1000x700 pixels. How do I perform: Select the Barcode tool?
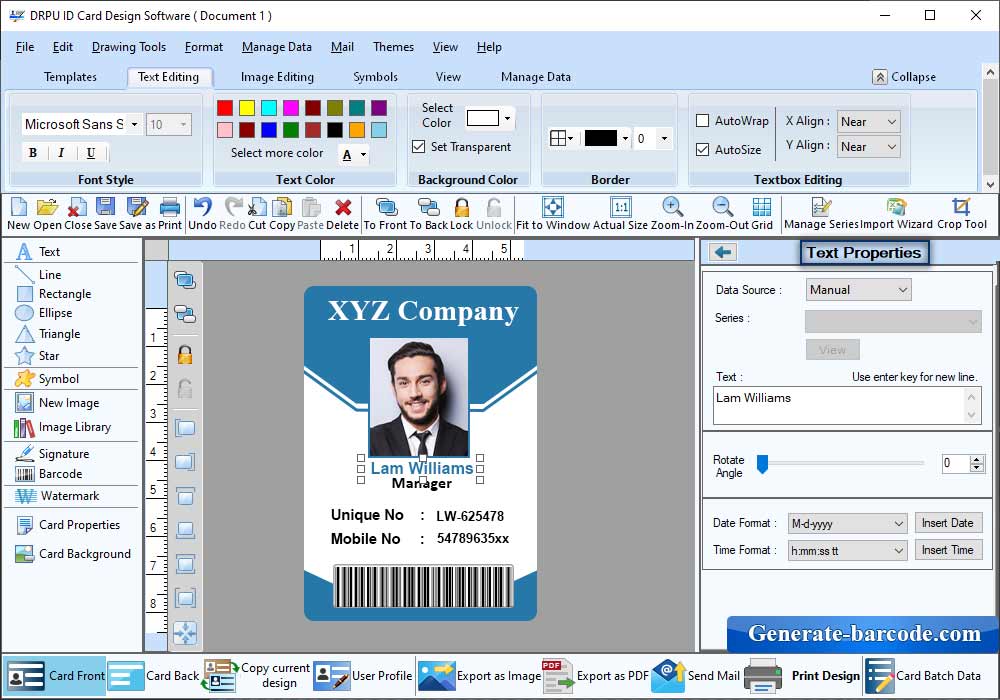pos(49,474)
